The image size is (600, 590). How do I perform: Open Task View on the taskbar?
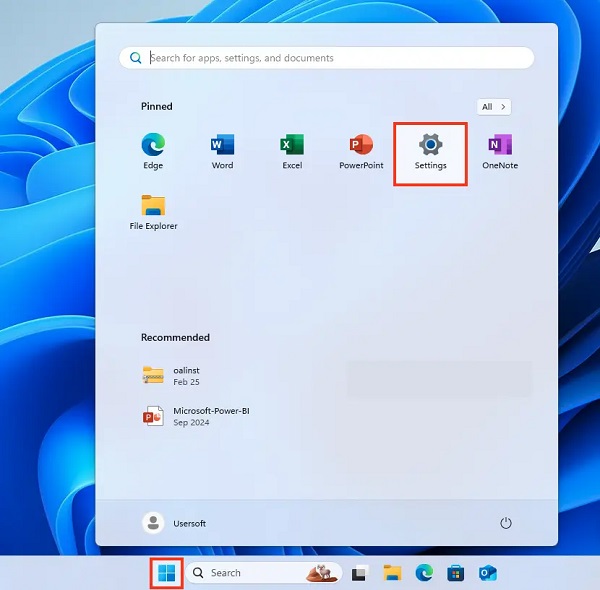(x=360, y=573)
